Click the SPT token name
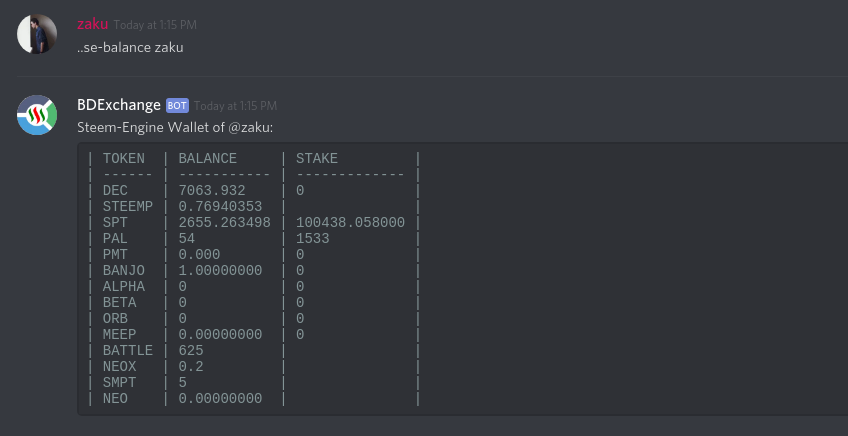This screenshot has height=436, width=848. [115, 222]
